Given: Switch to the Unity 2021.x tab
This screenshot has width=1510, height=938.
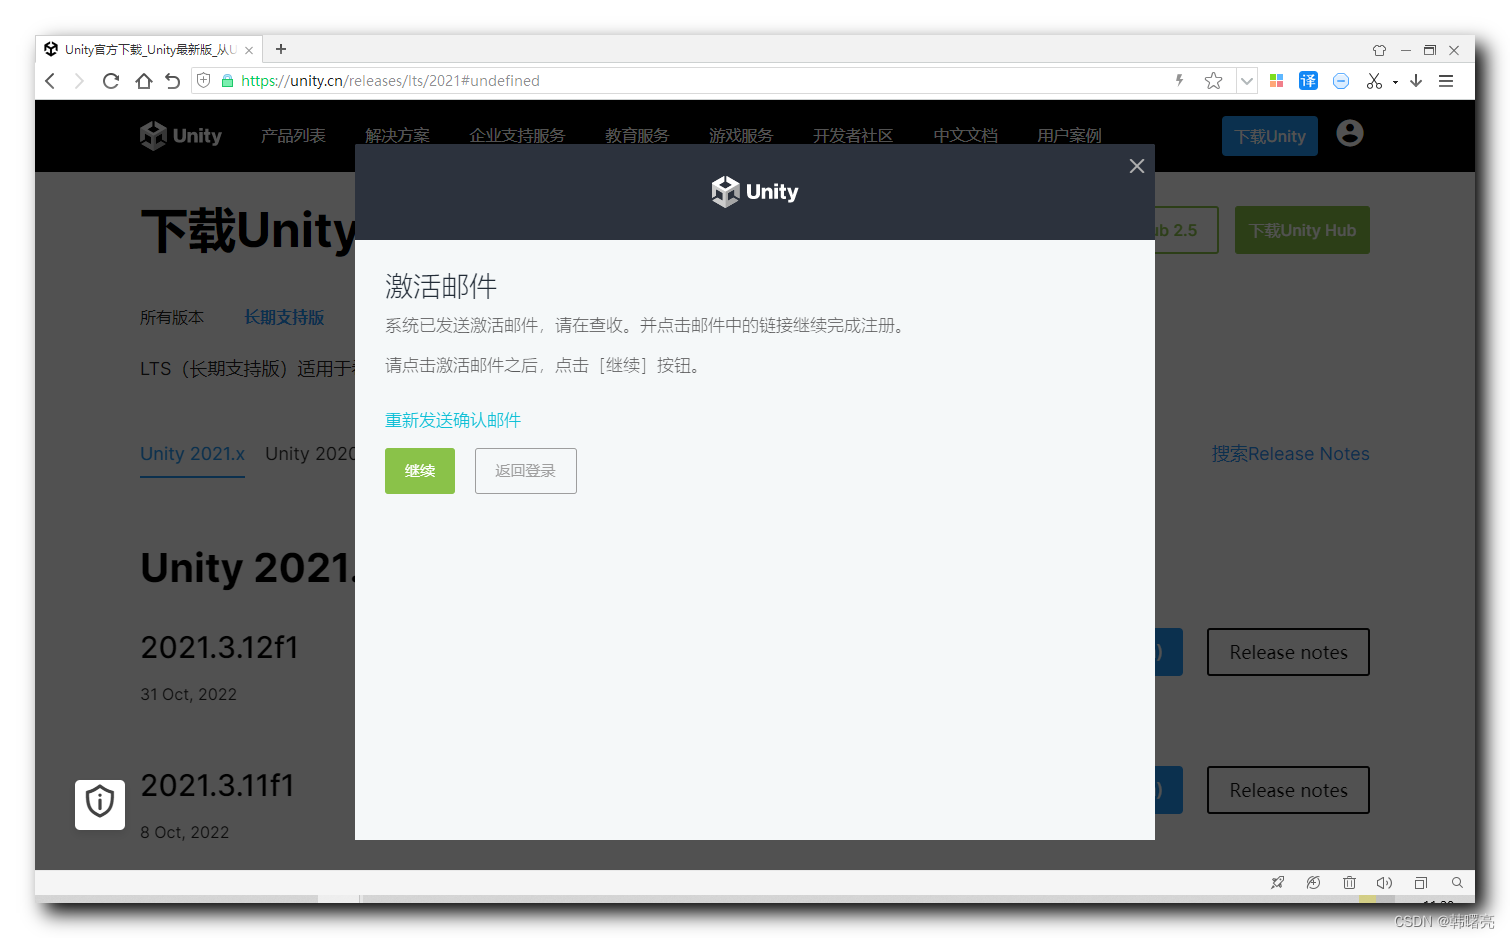Looking at the screenshot, I should tap(192, 453).
